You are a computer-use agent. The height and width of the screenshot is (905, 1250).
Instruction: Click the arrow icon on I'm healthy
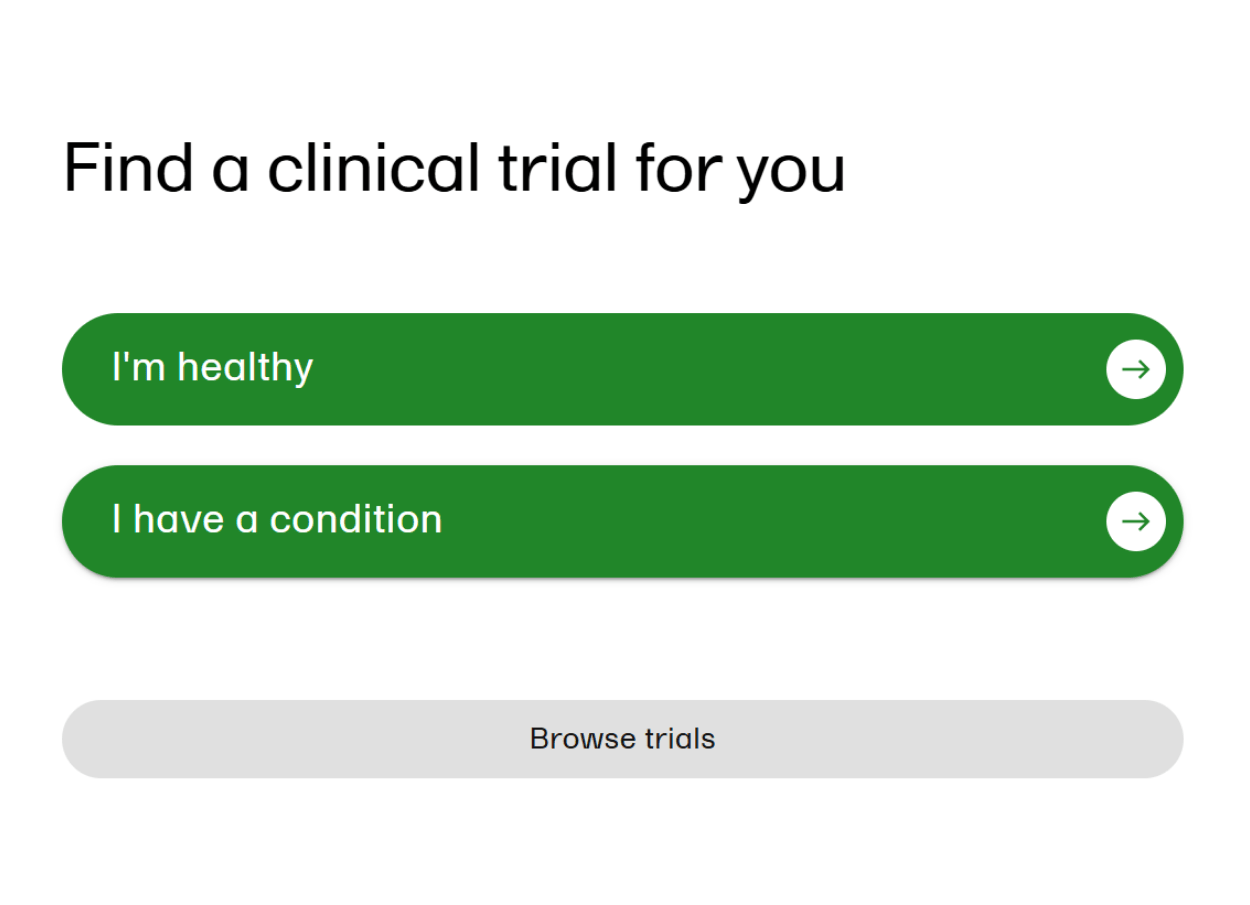coord(1135,369)
